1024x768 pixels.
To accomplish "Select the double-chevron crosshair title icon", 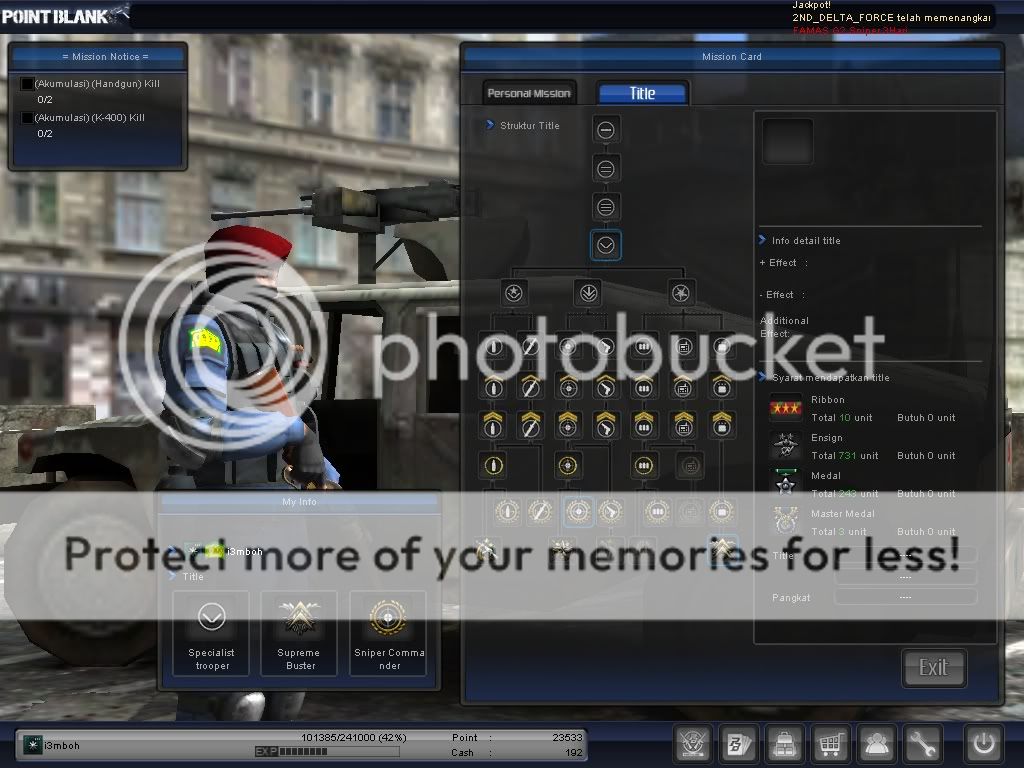I will click(x=568, y=424).
